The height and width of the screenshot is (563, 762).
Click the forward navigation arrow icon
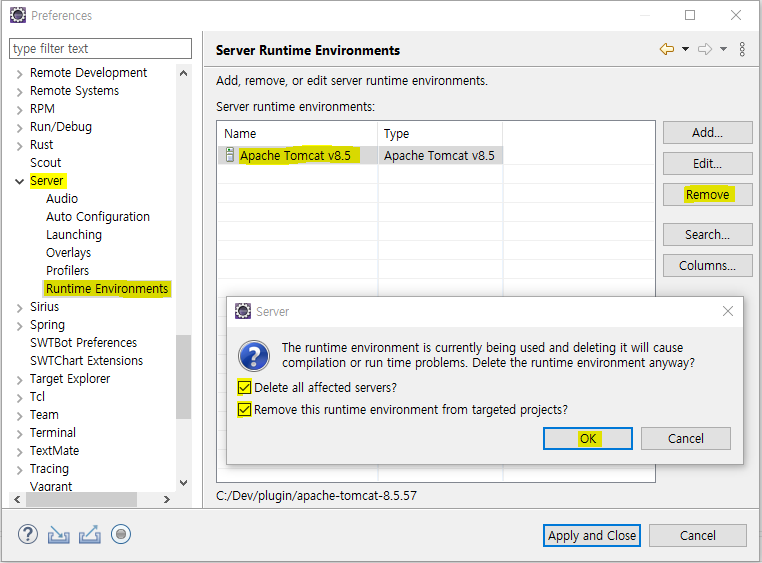(x=705, y=49)
